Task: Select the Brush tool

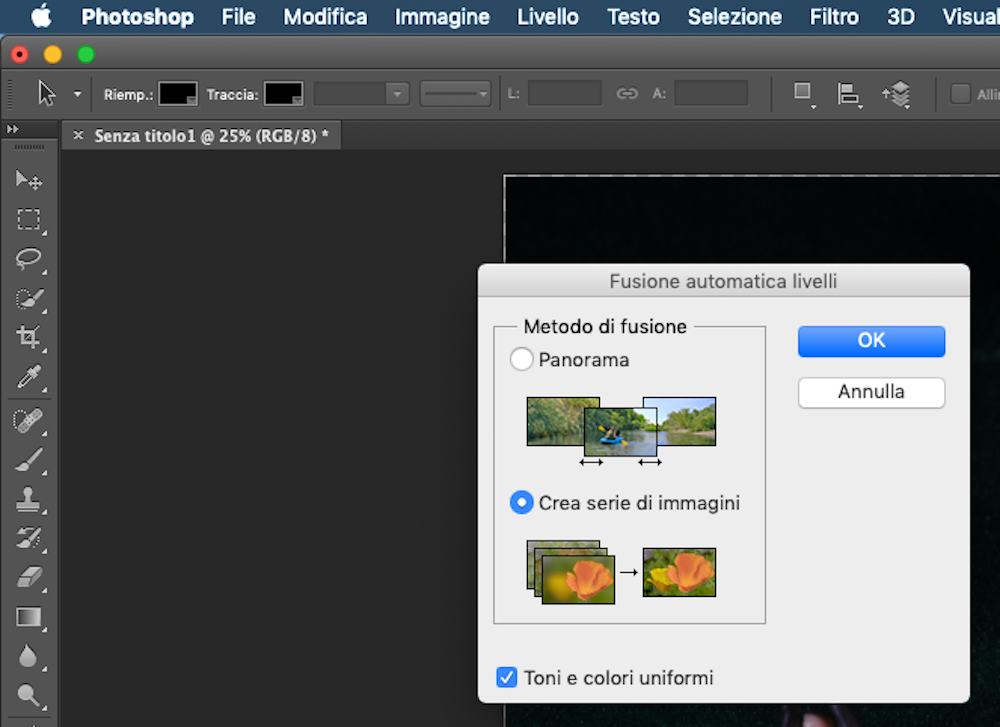Action: 29,460
